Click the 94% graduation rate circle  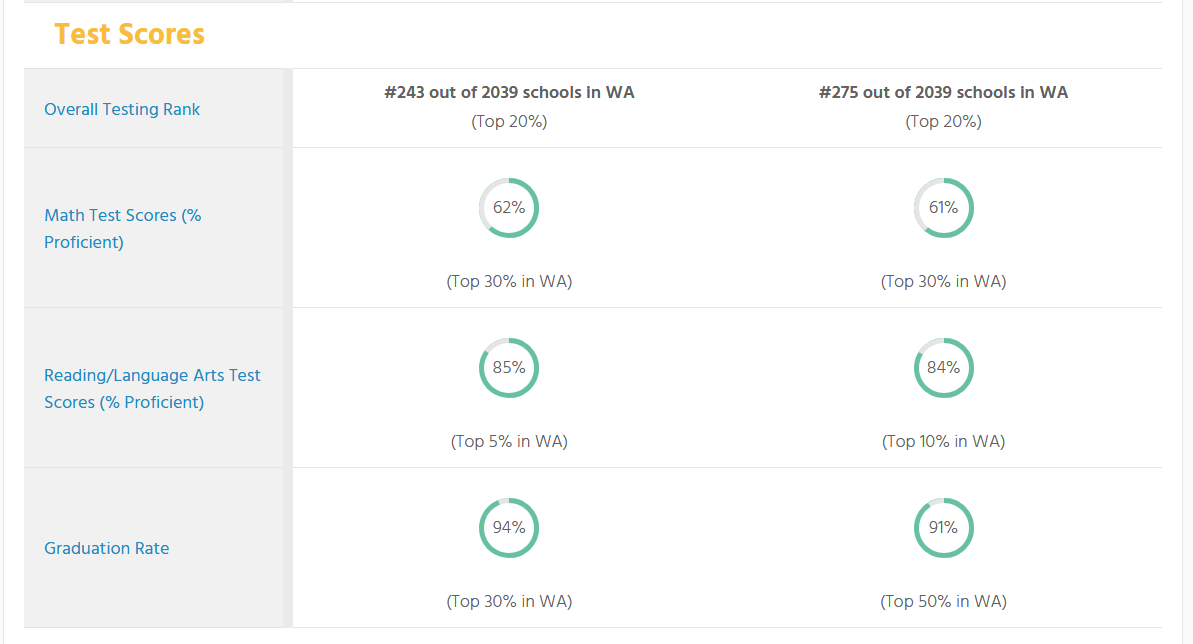click(x=509, y=528)
